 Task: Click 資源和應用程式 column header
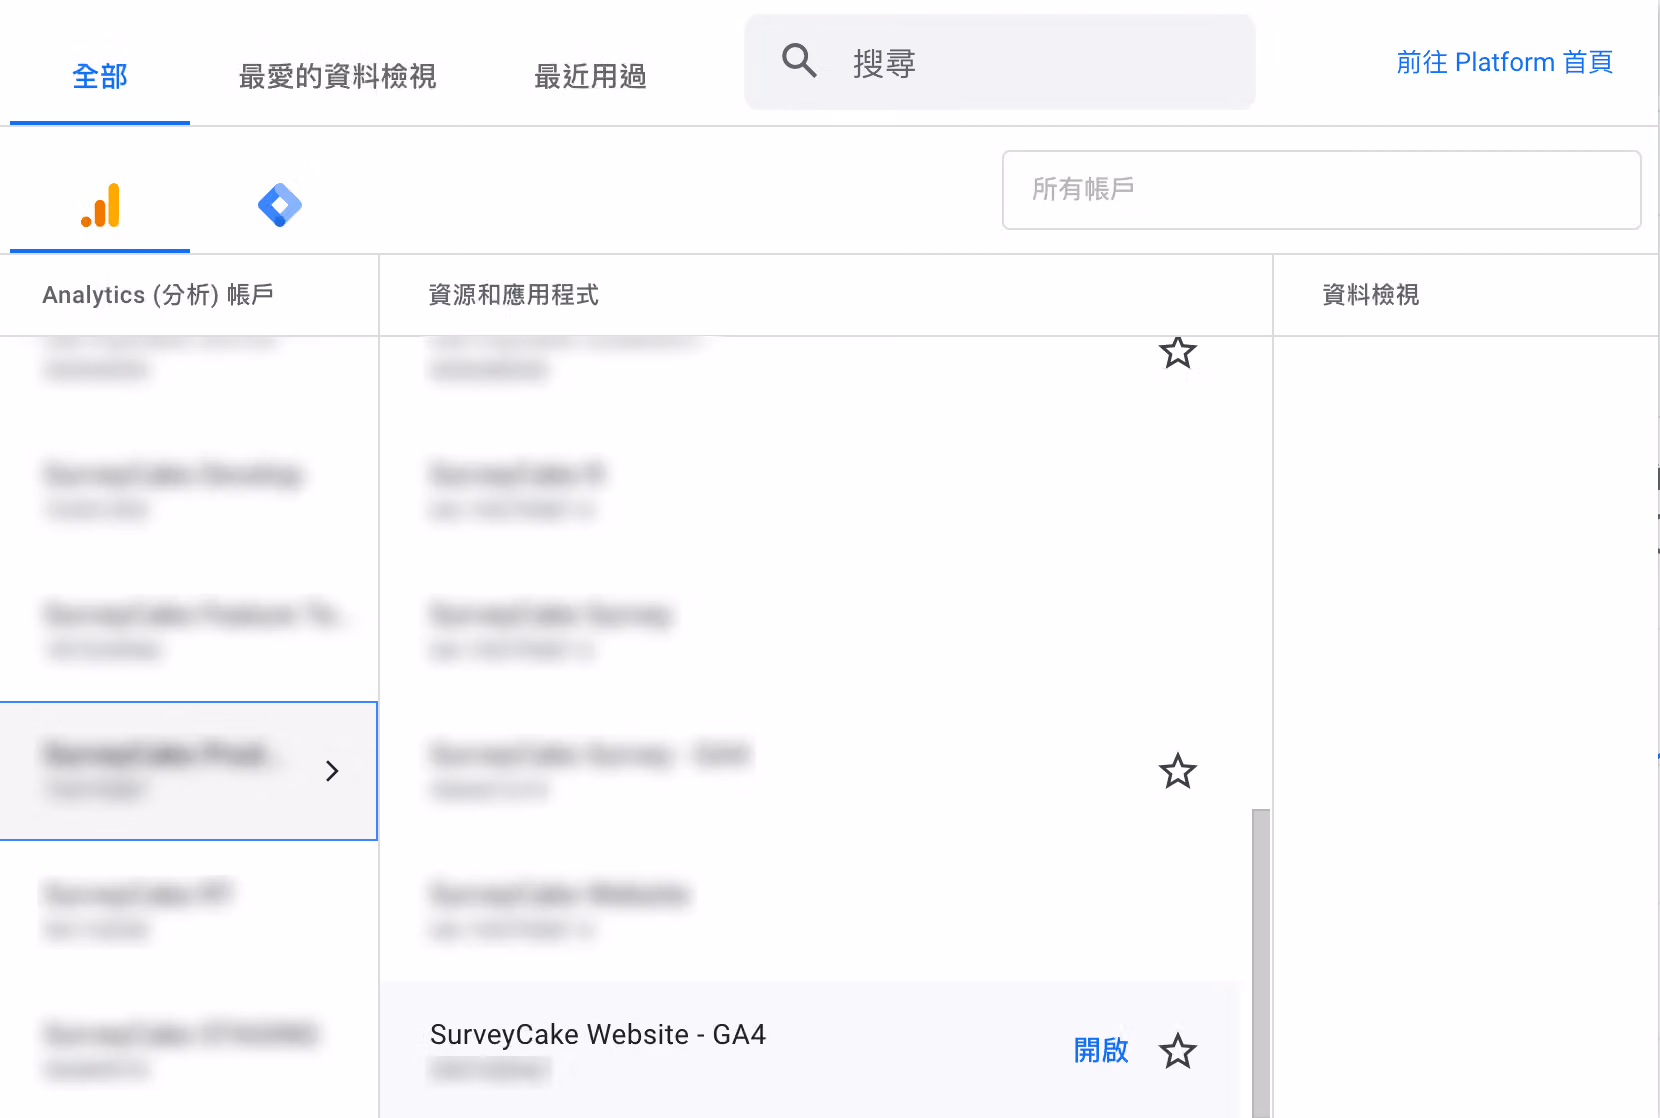pos(513,295)
